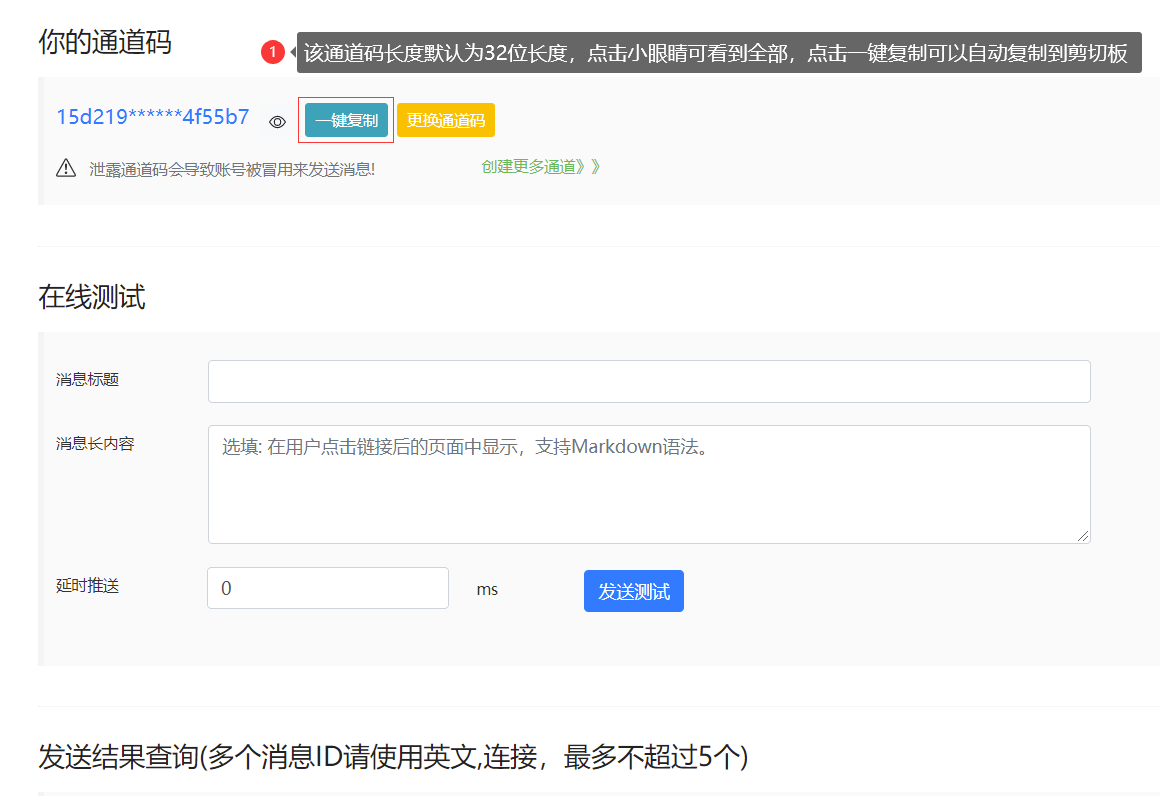Reveal full channel code with eye icon
This screenshot has height=796, width=1160.
tap(277, 122)
